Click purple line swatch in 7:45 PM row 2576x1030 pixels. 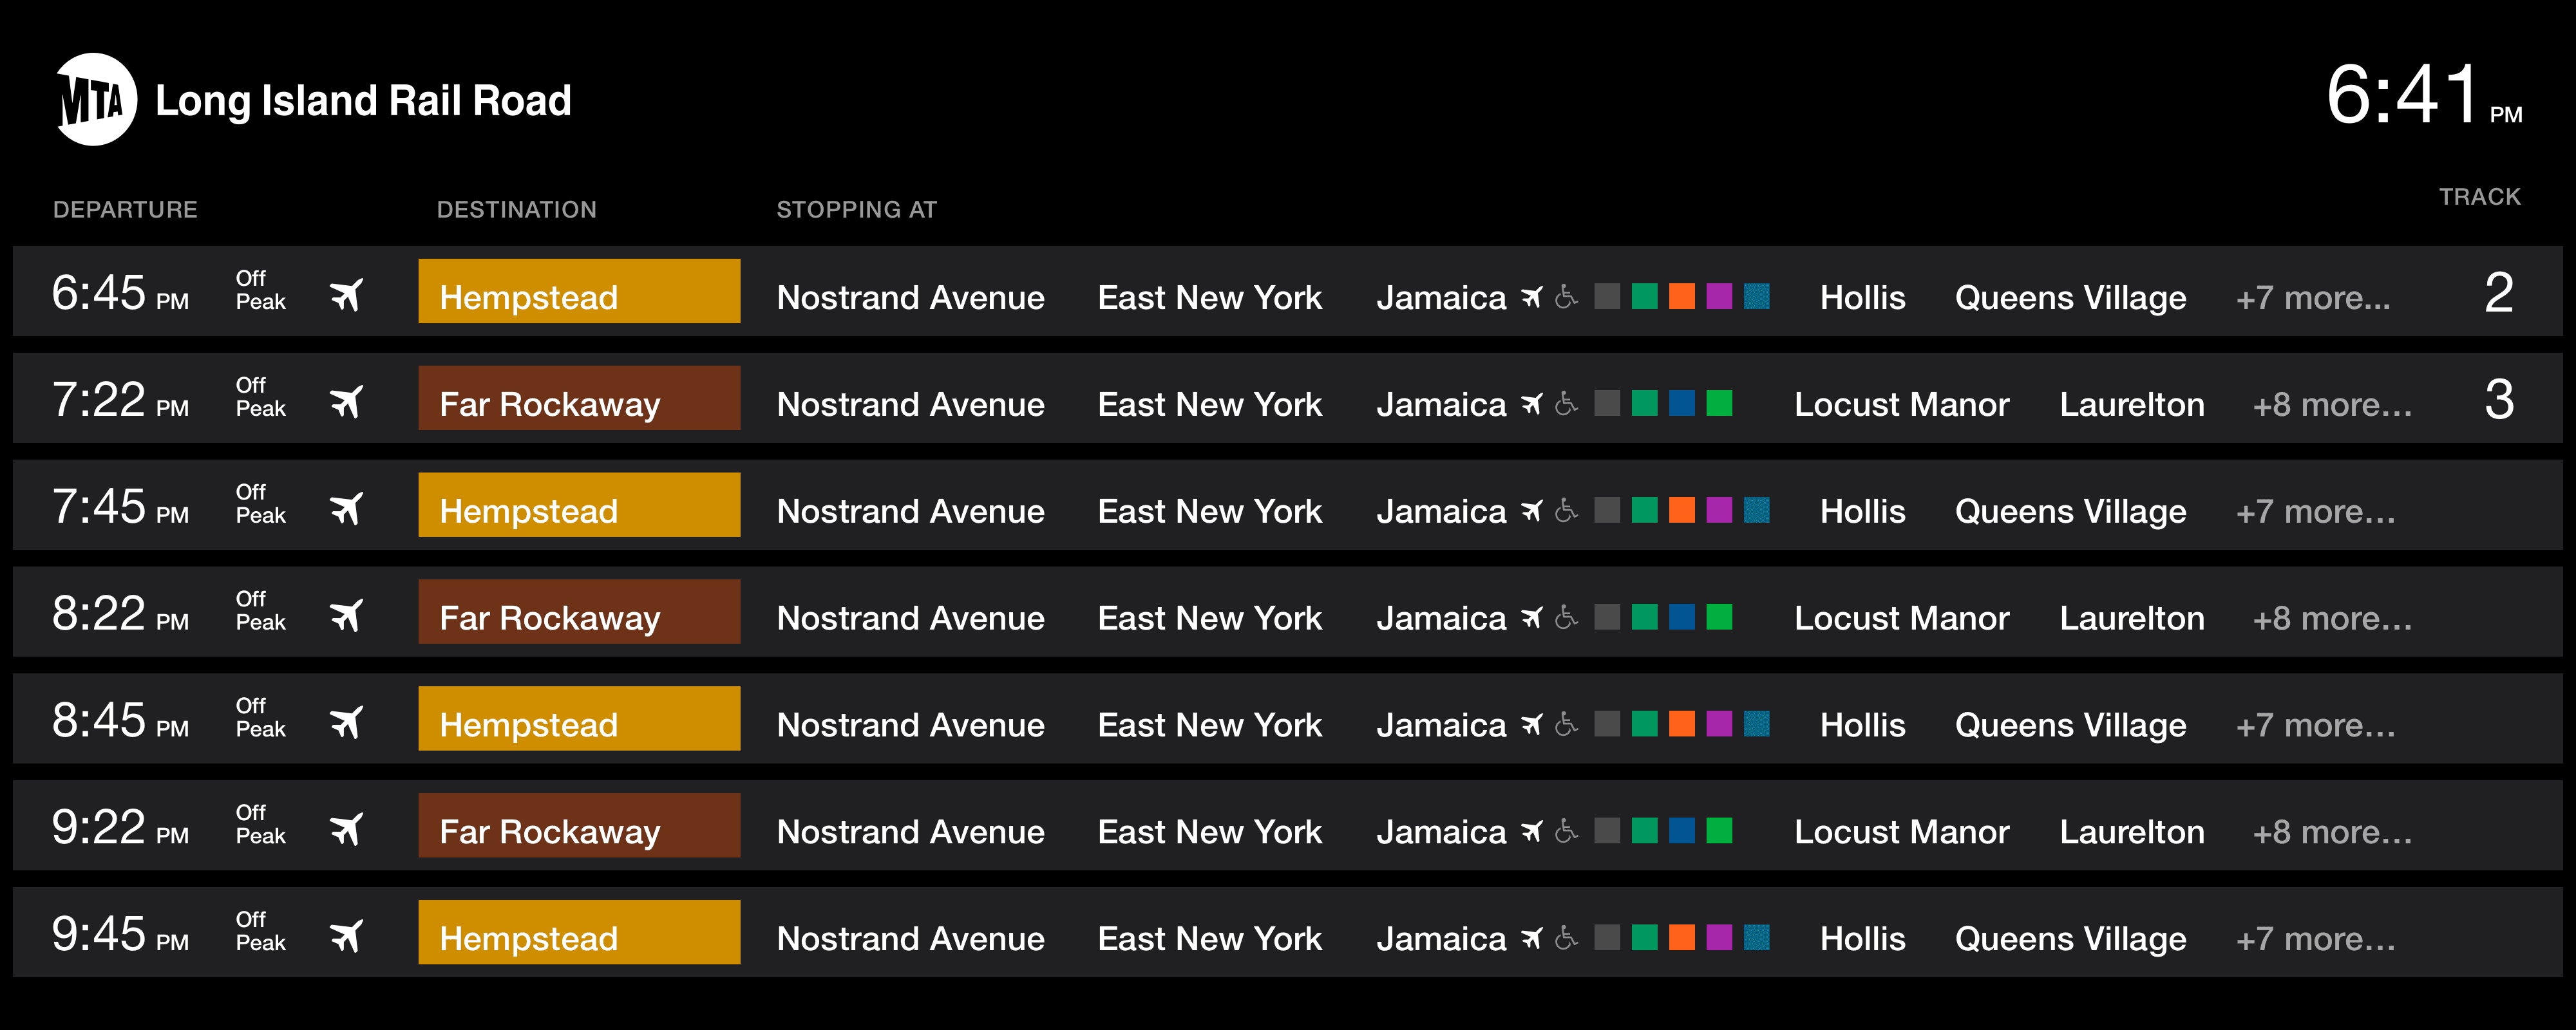point(1719,510)
